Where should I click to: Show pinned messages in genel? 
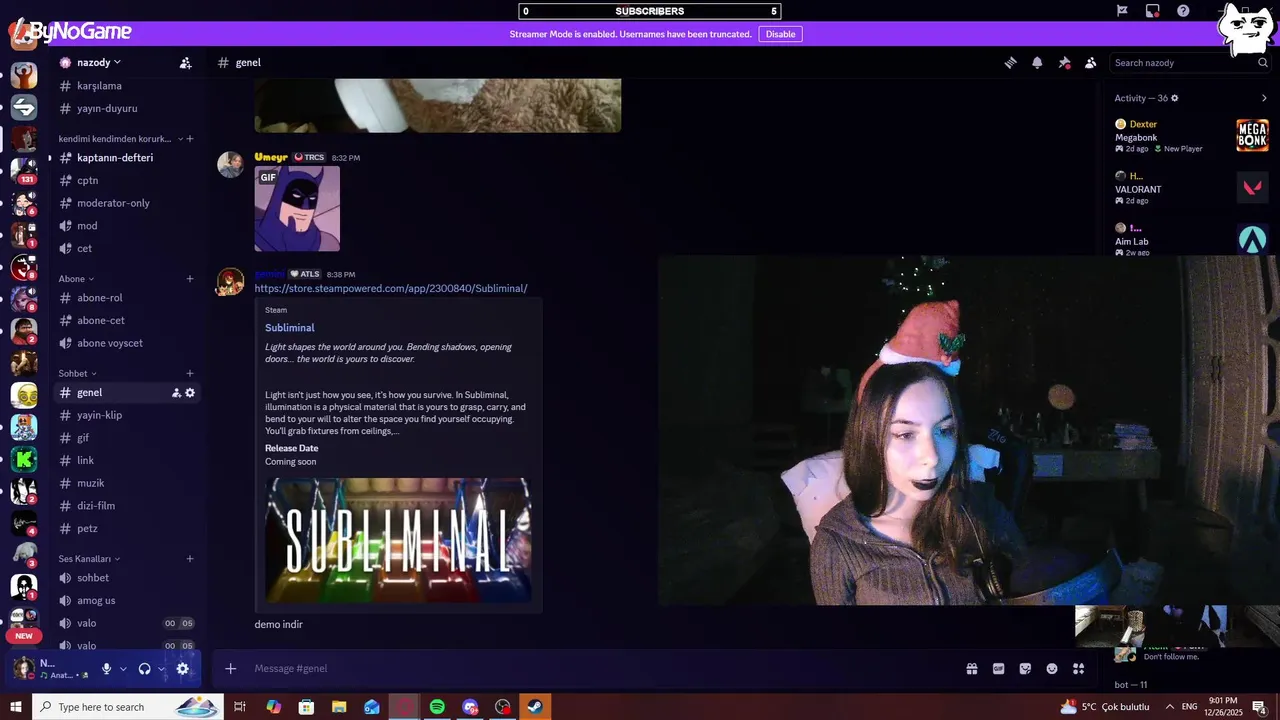click(x=1064, y=62)
